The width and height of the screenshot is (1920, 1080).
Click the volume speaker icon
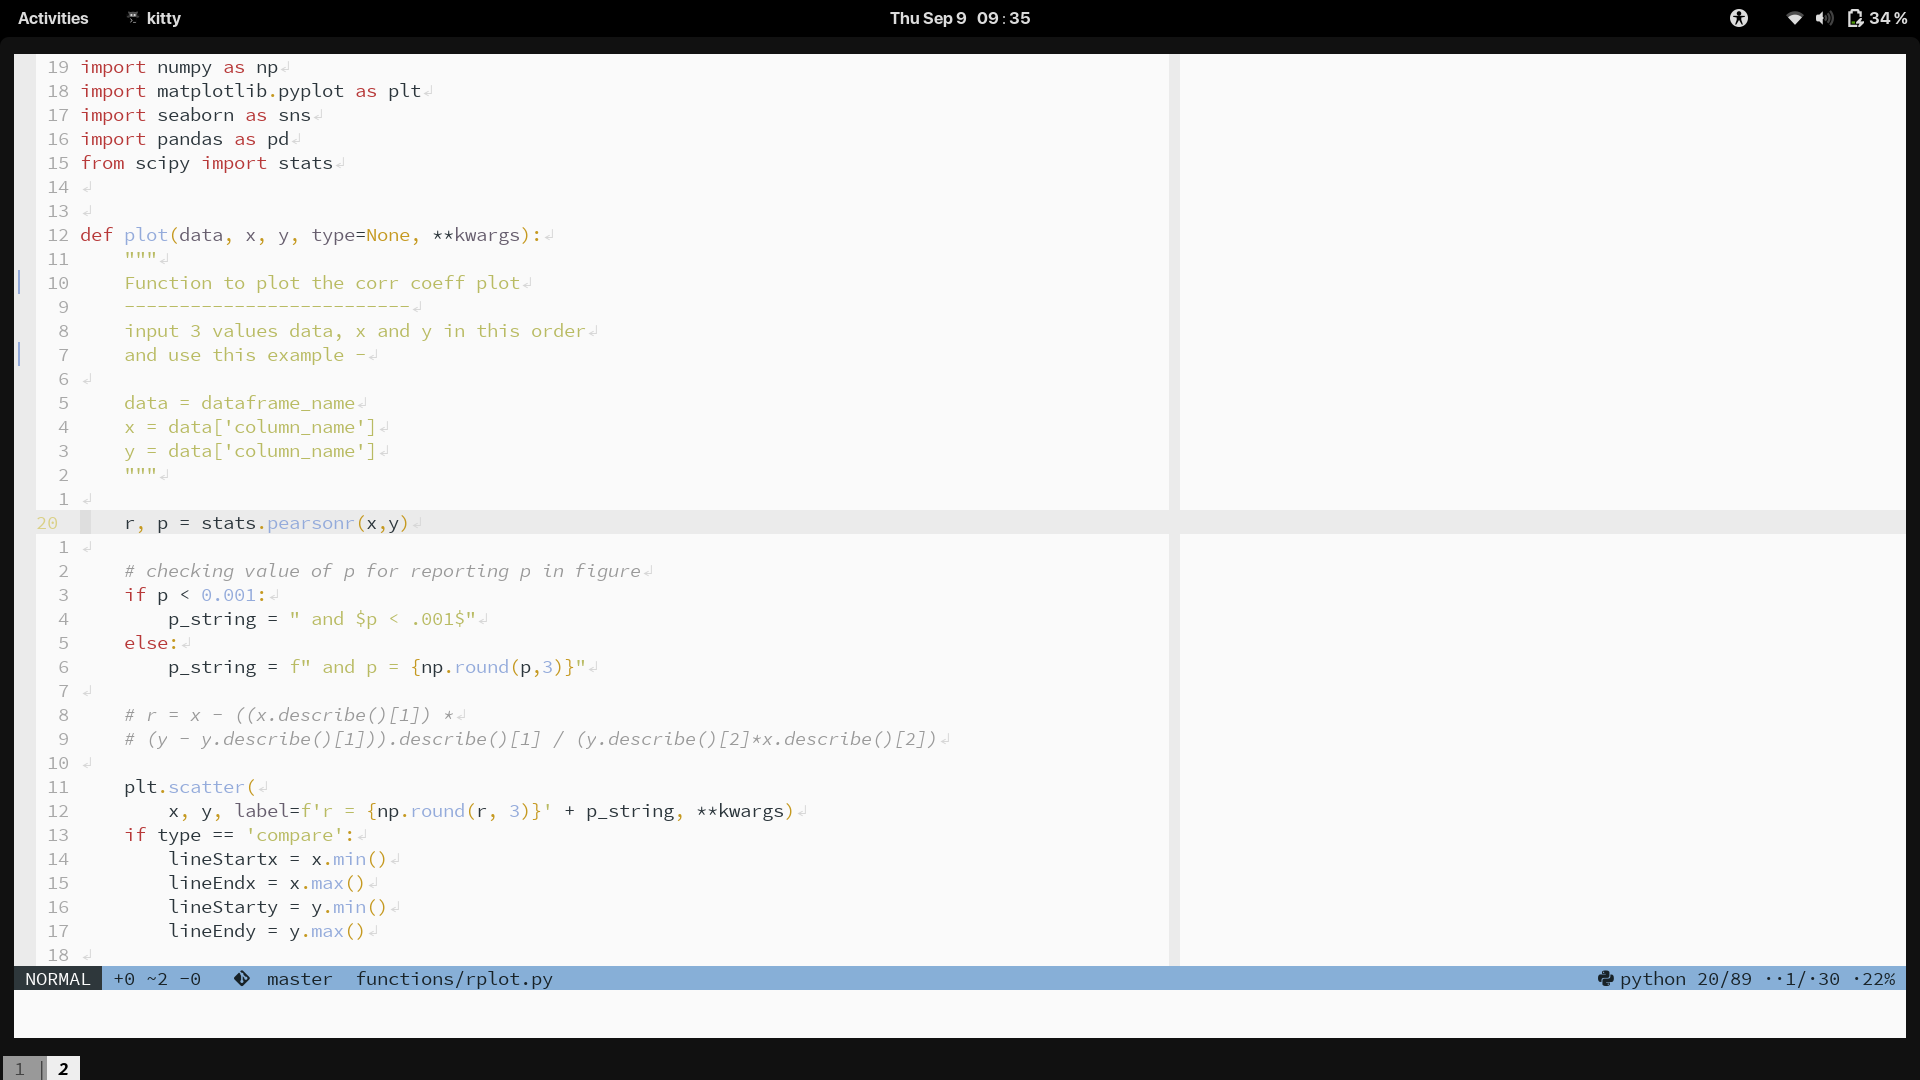[x=1824, y=18]
